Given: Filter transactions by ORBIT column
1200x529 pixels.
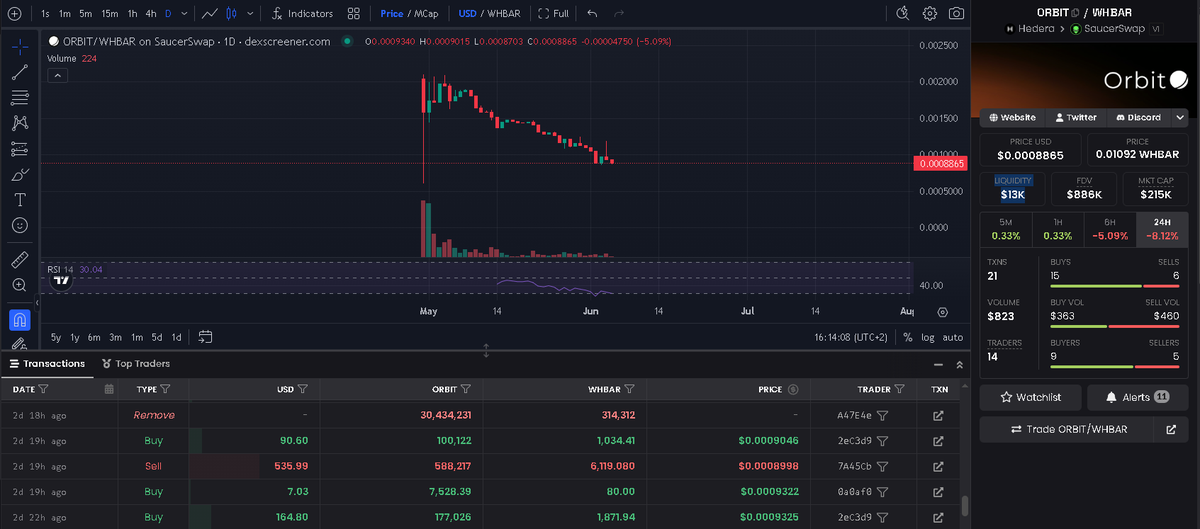Looking at the screenshot, I should coord(466,389).
